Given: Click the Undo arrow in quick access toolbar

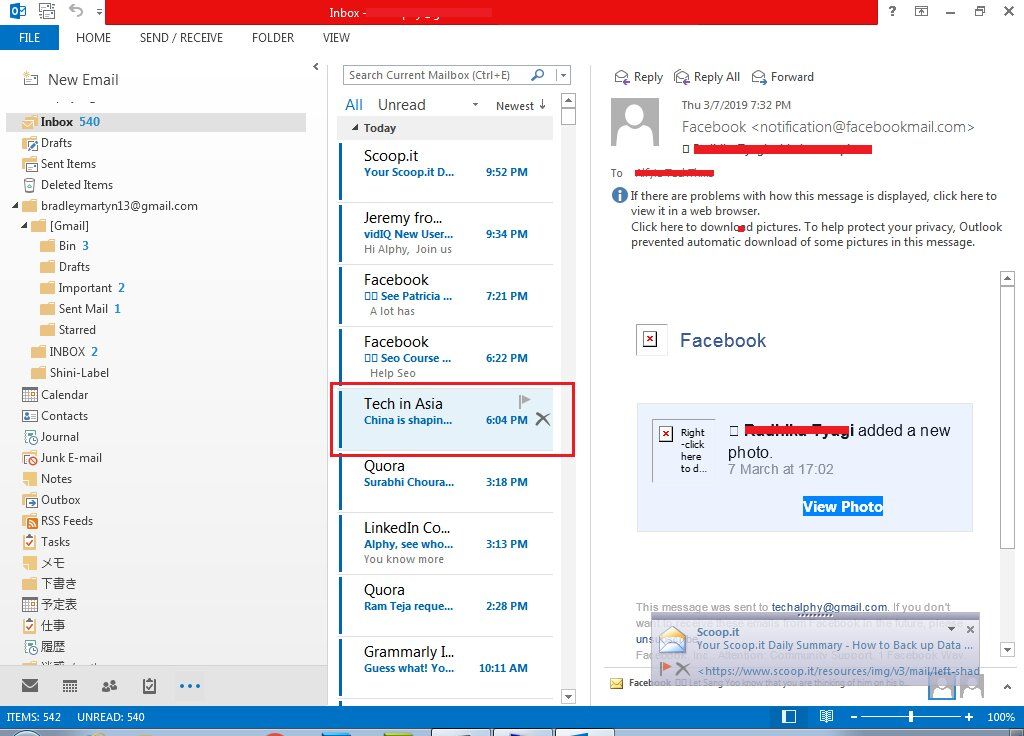Looking at the screenshot, I should 76,10.
